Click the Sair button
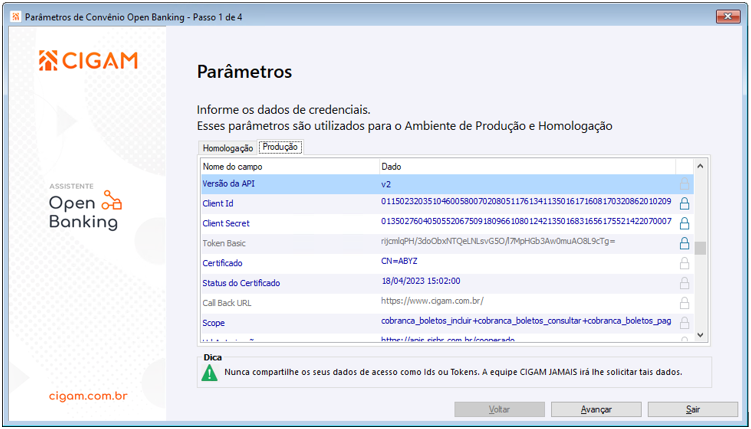The image size is (751, 429). (693, 410)
